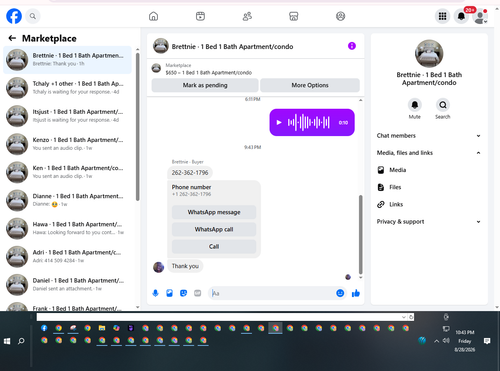Click the back arrow next to Marketplace
This screenshot has height=371, width=500.
(x=12, y=38)
